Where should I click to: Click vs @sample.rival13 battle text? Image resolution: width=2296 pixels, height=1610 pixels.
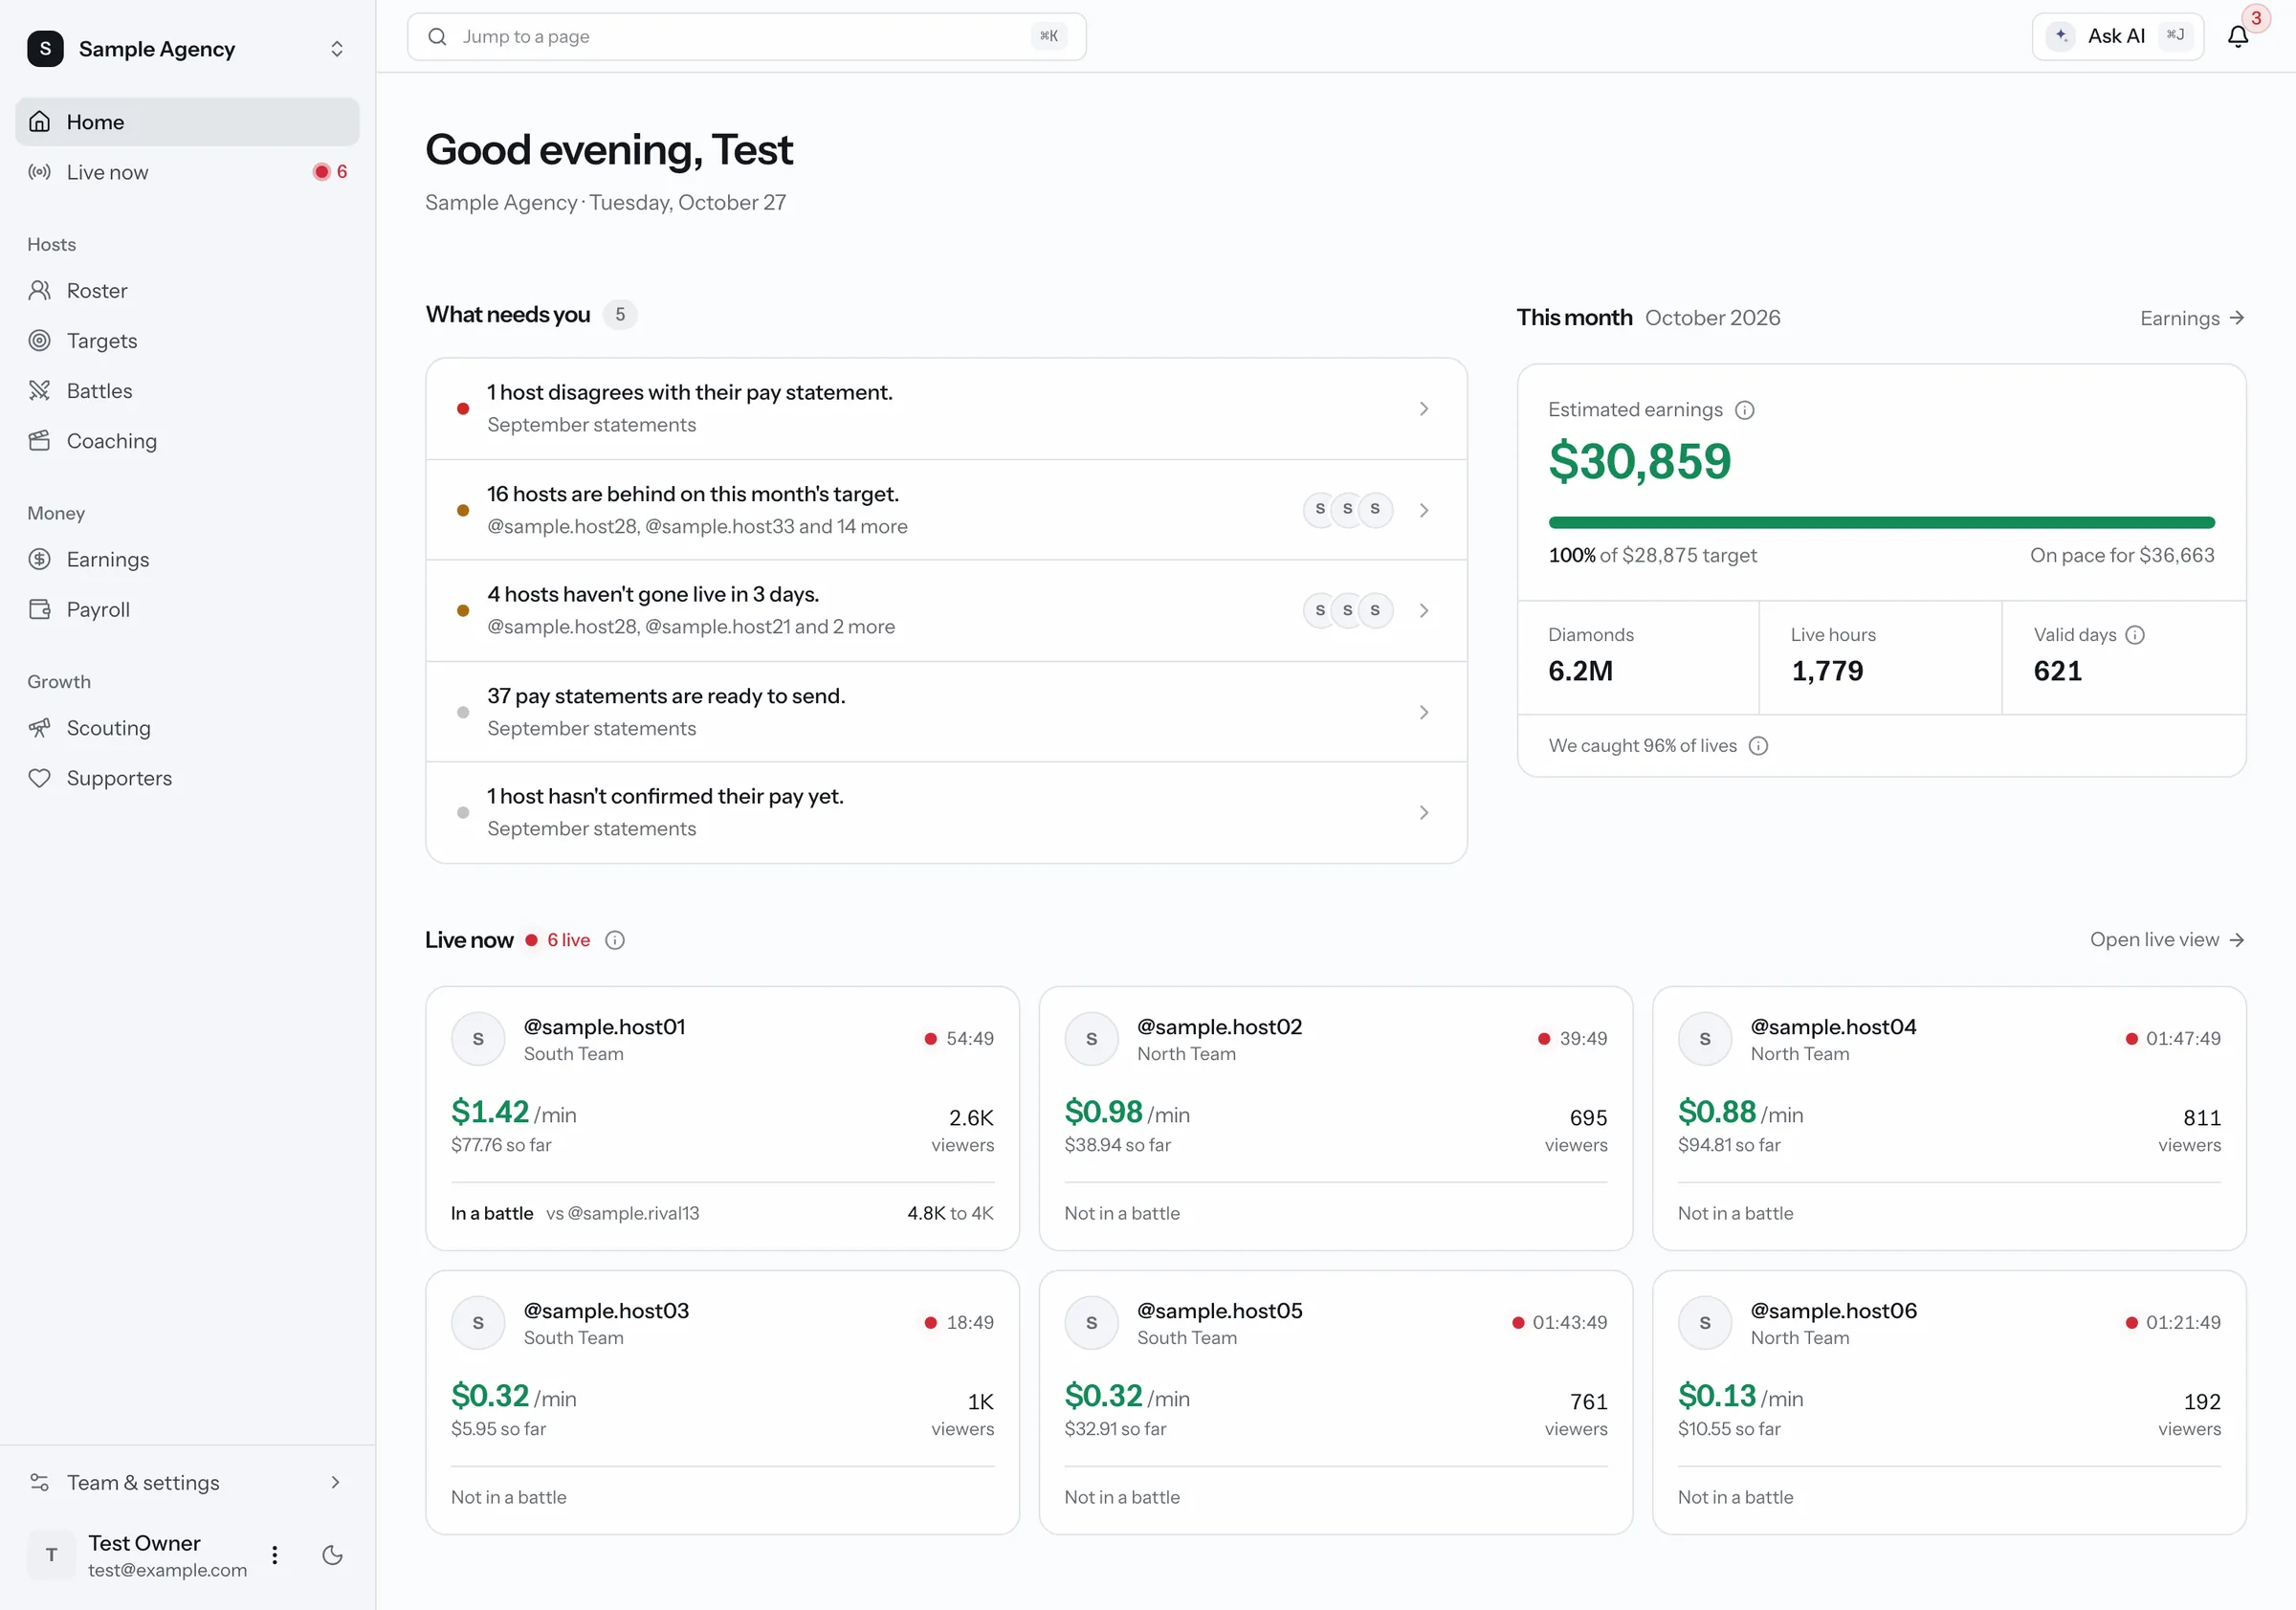(622, 1213)
